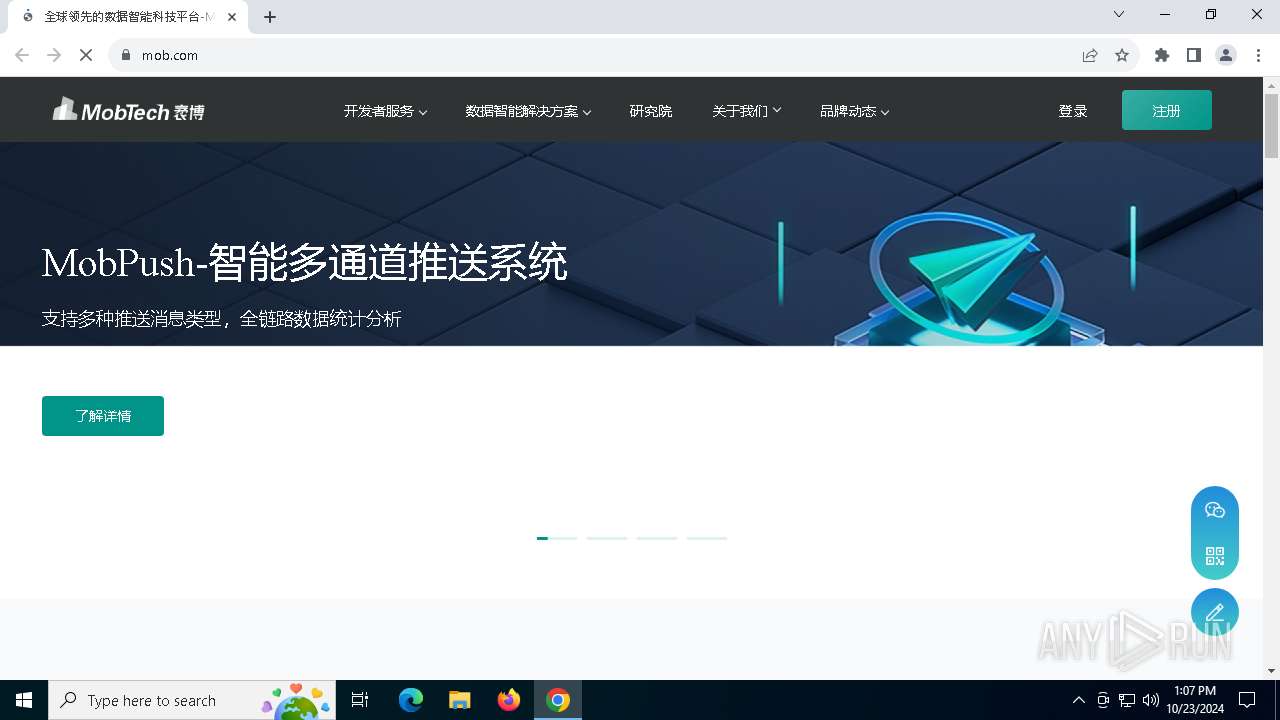Open the WeChat floating contact icon
1280x720 pixels.
[1215, 510]
